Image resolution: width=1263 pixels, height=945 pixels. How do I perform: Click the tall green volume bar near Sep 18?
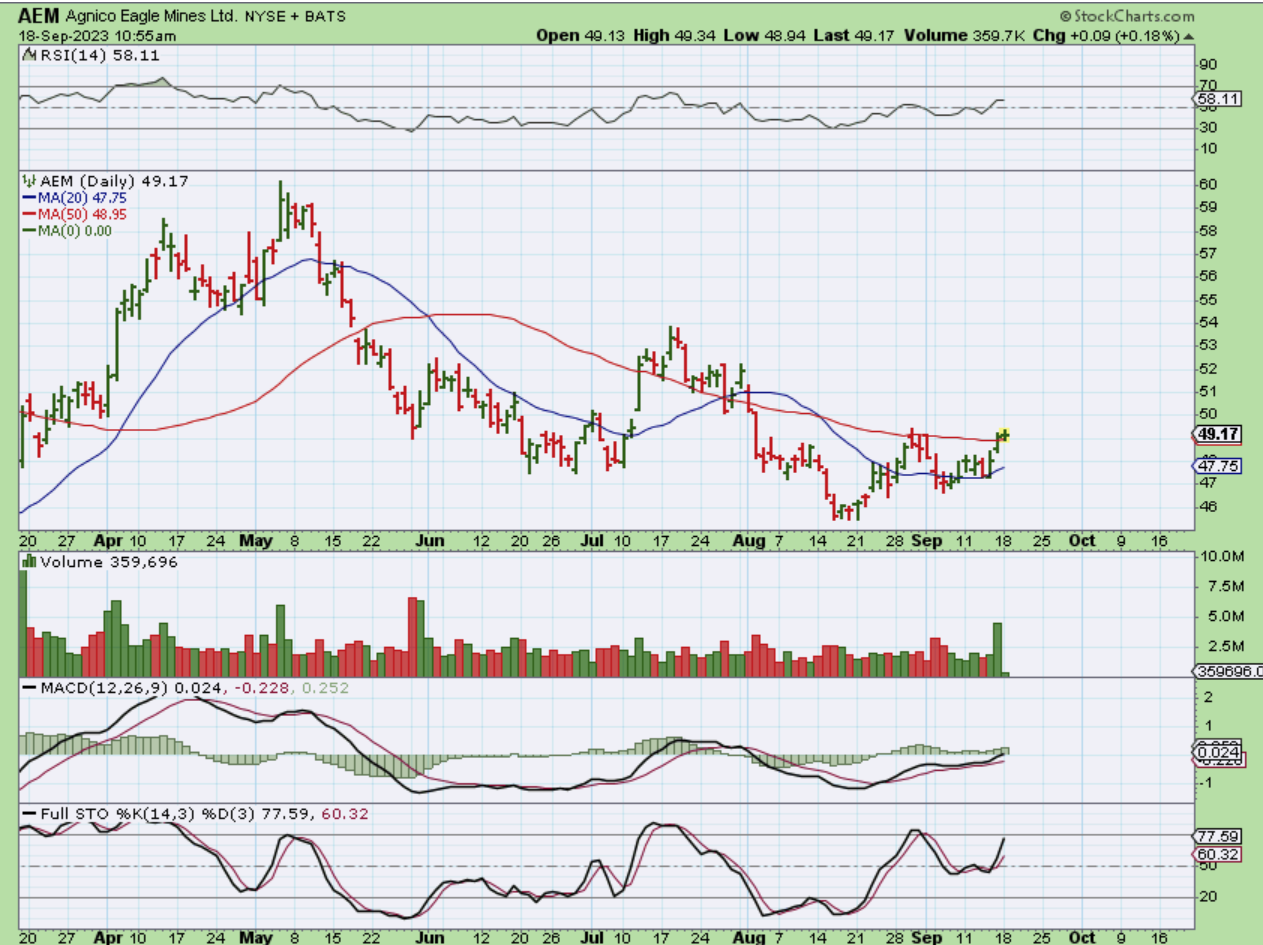click(996, 650)
